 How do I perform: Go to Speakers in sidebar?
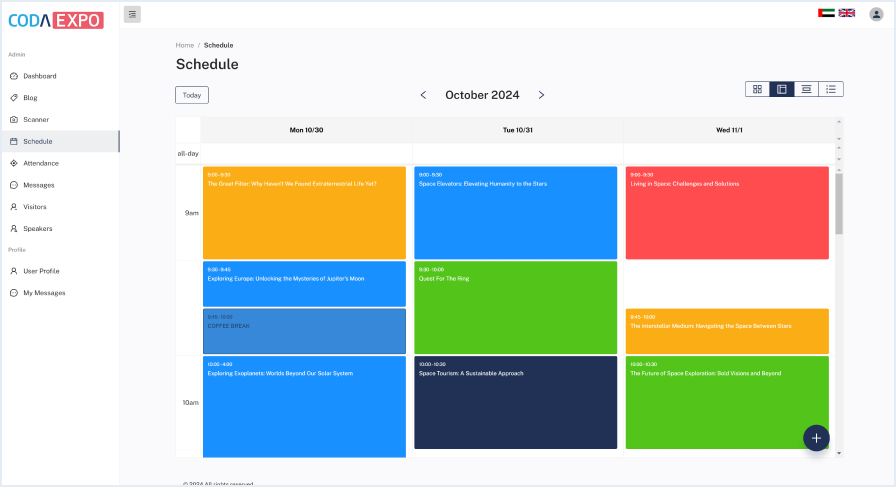click(x=37, y=229)
